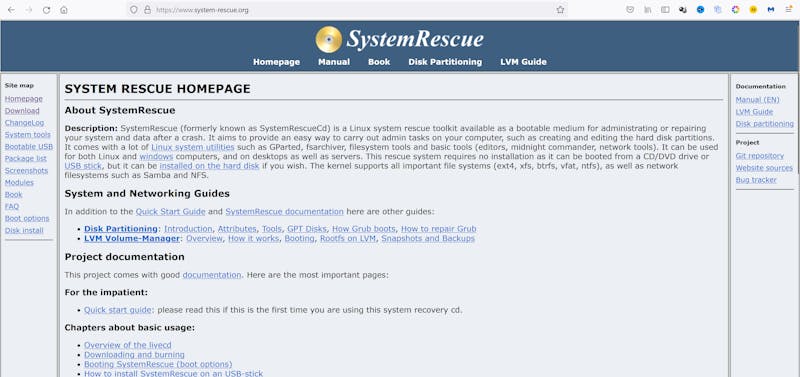Image resolution: width=800 pixels, height=377 pixels.
Task: Open Book in the top navigation
Action: click(x=379, y=62)
